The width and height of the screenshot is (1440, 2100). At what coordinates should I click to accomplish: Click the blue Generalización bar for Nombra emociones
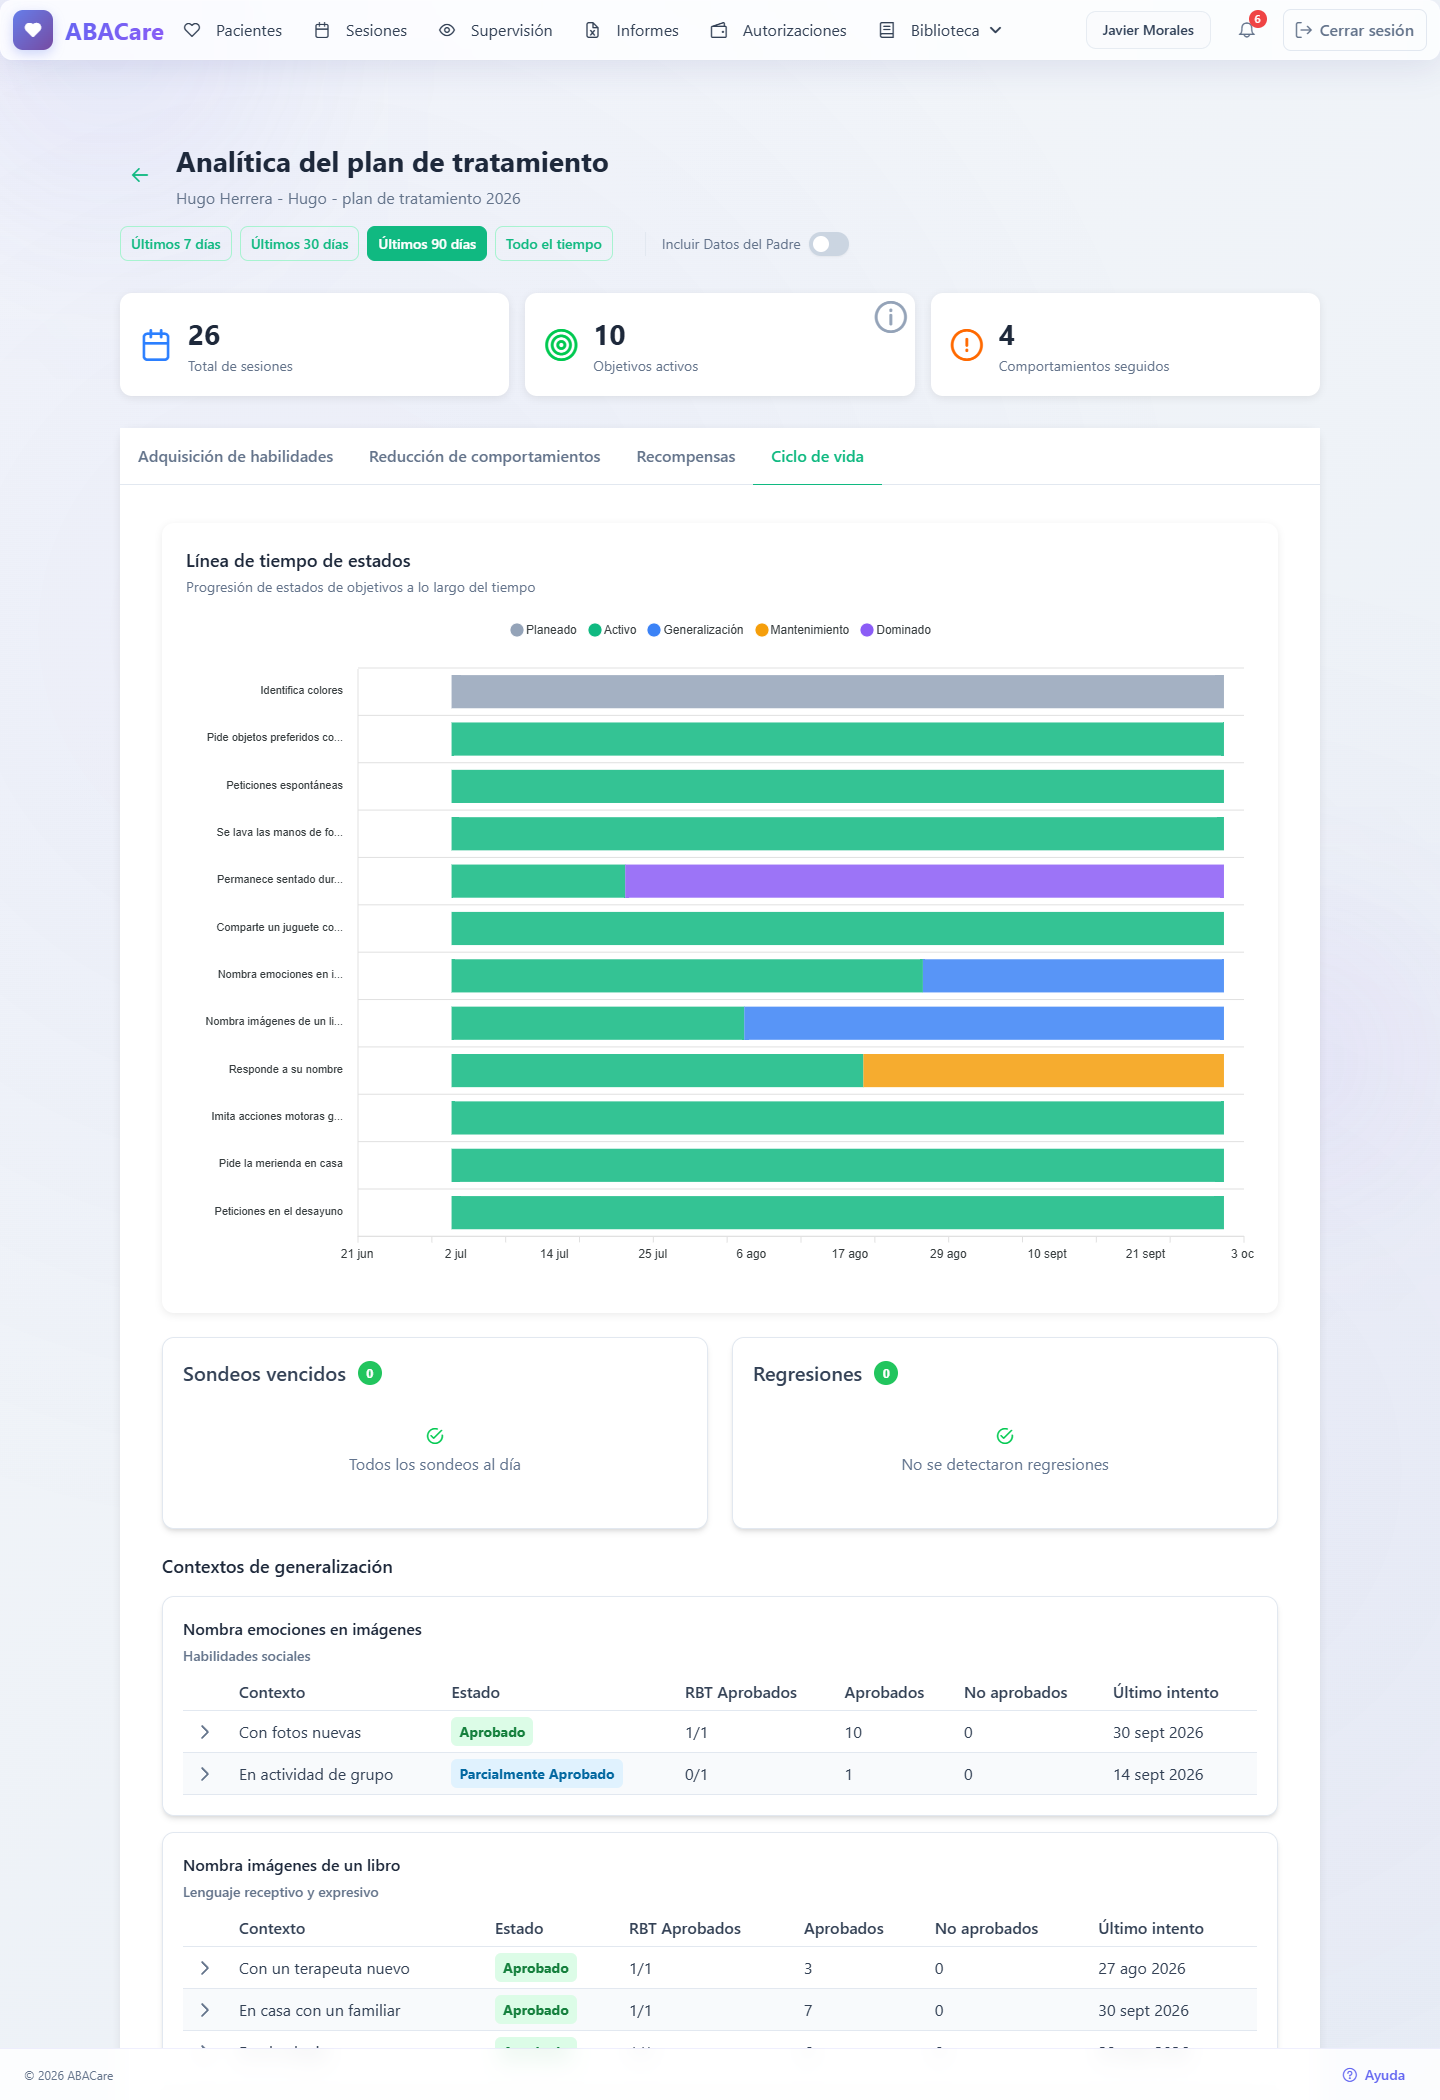point(1074,976)
